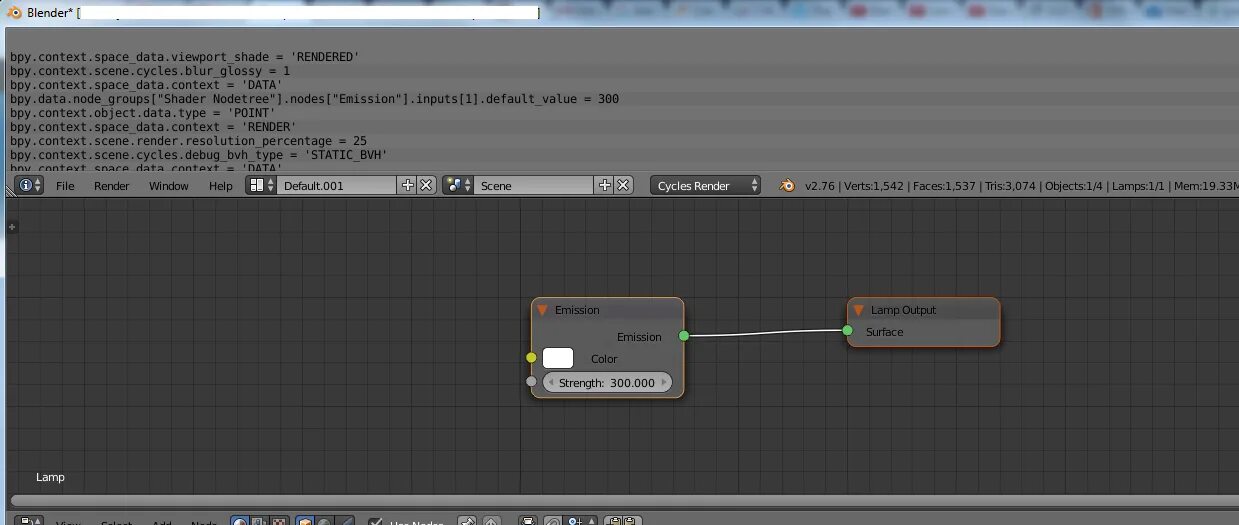Click the Verts:1,542 statistic

(874, 186)
